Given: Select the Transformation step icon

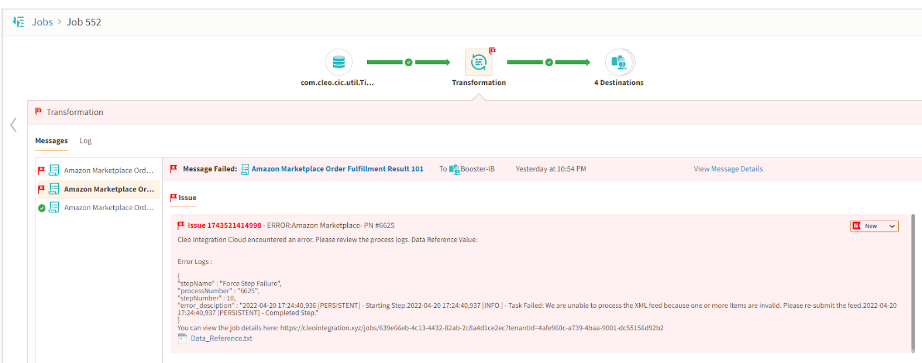Looking at the screenshot, I should tap(478, 62).
